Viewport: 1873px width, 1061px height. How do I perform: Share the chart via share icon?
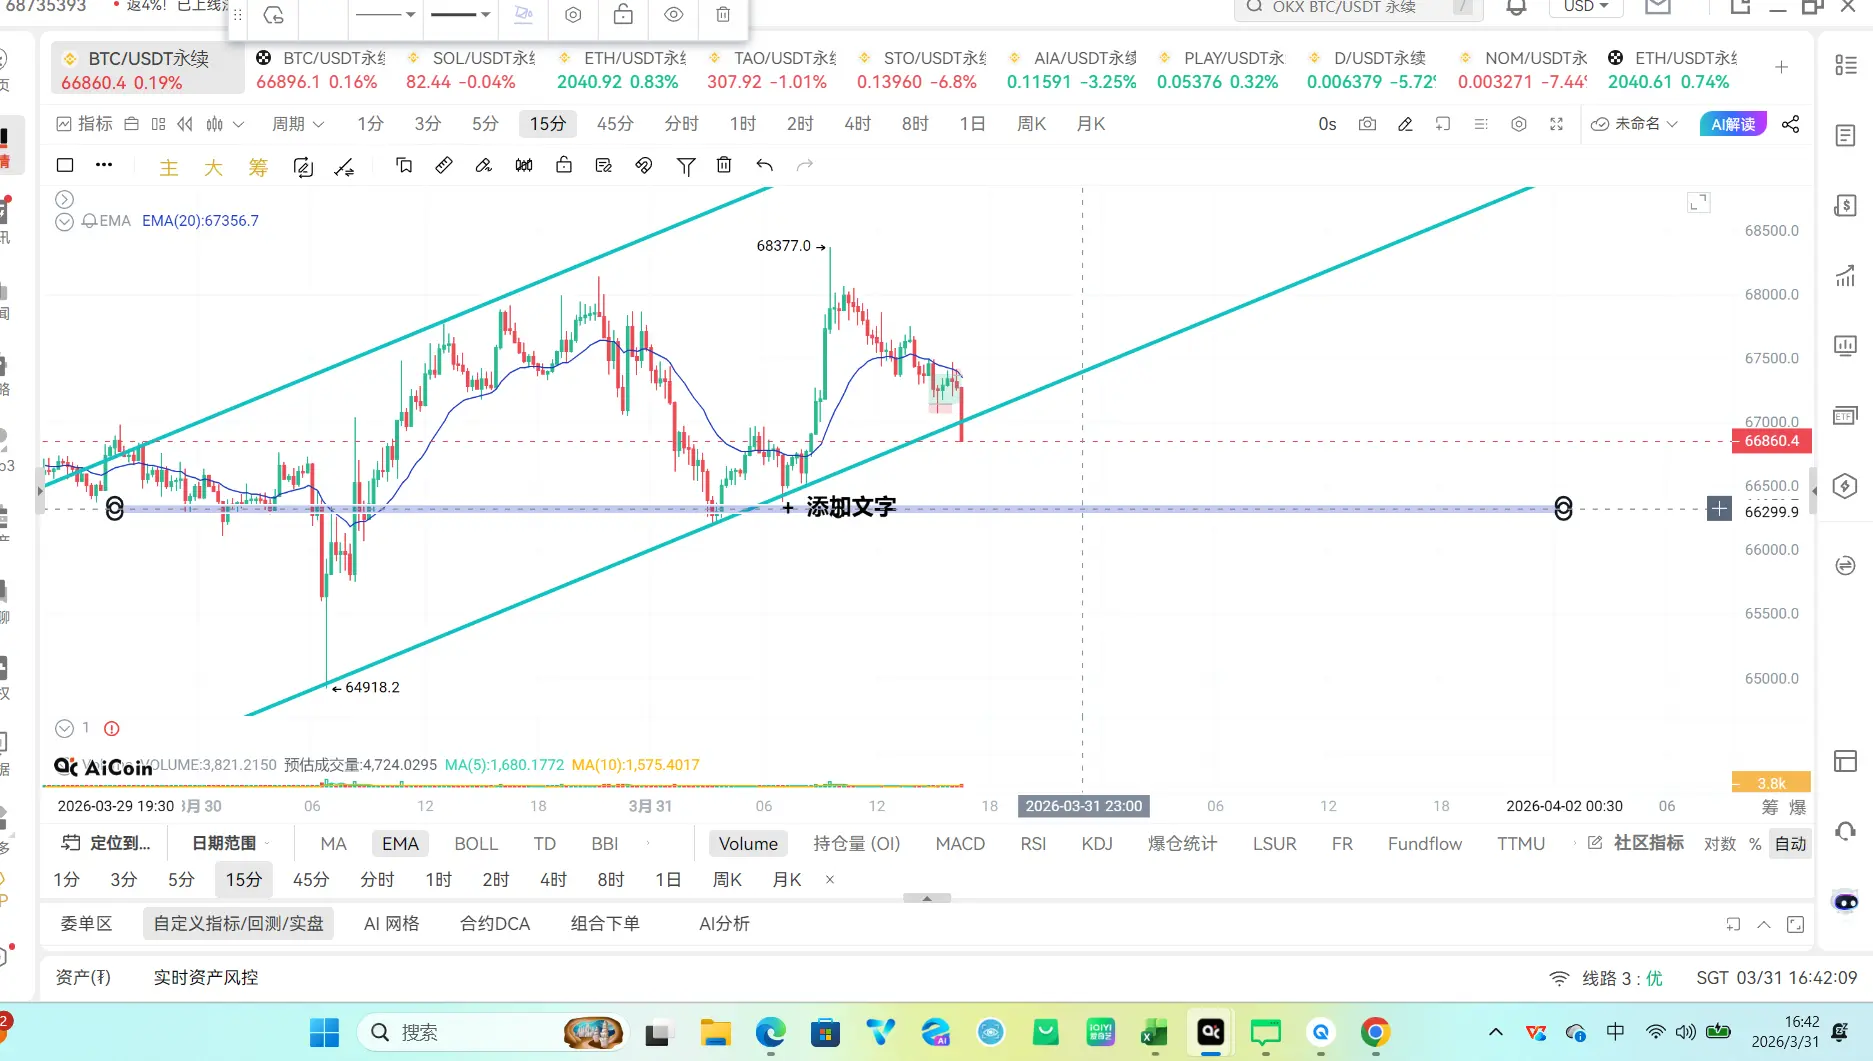pyautogui.click(x=1790, y=124)
